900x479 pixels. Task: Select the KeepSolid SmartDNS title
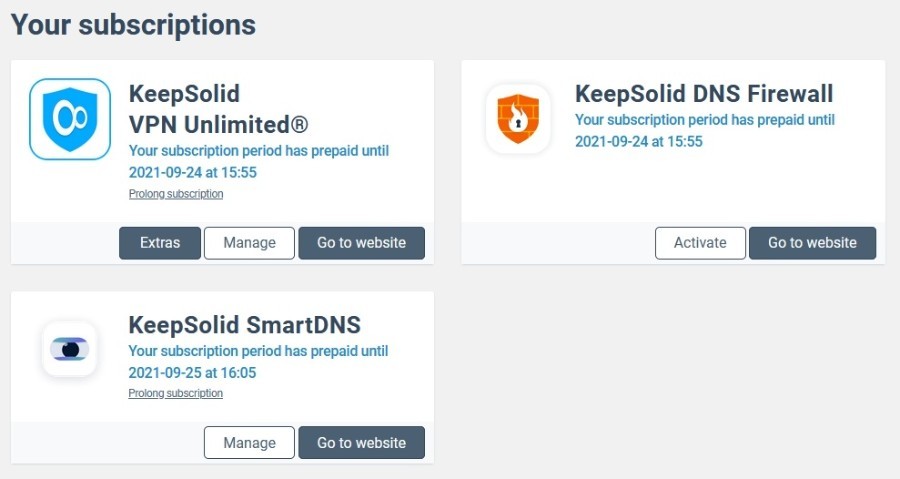[x=245, y=325]
